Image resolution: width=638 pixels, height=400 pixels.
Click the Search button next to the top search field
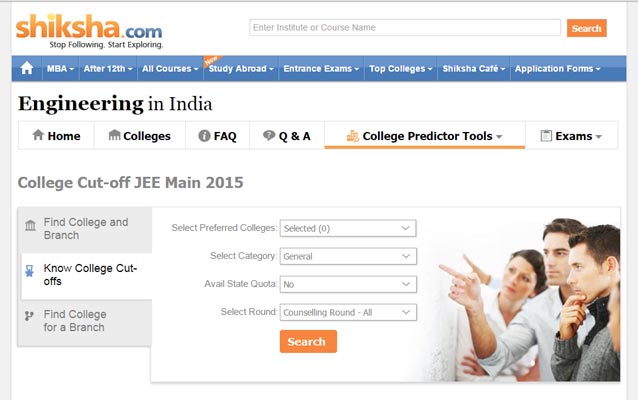pyautogui.click(x=586, y=28)
